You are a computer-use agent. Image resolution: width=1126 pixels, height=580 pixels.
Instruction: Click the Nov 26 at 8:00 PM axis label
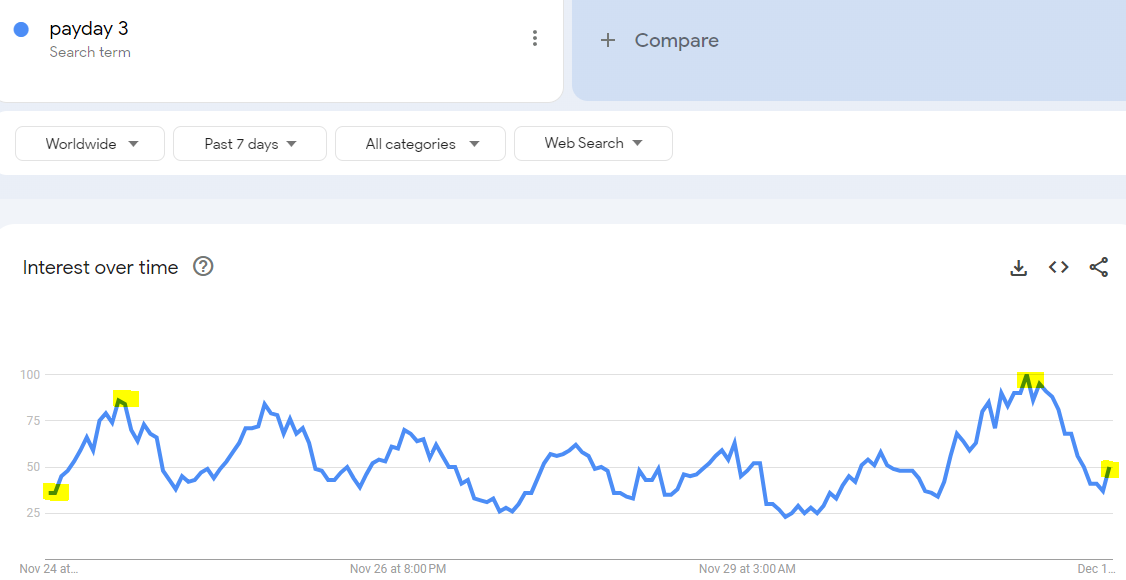[x=398, y=569]
